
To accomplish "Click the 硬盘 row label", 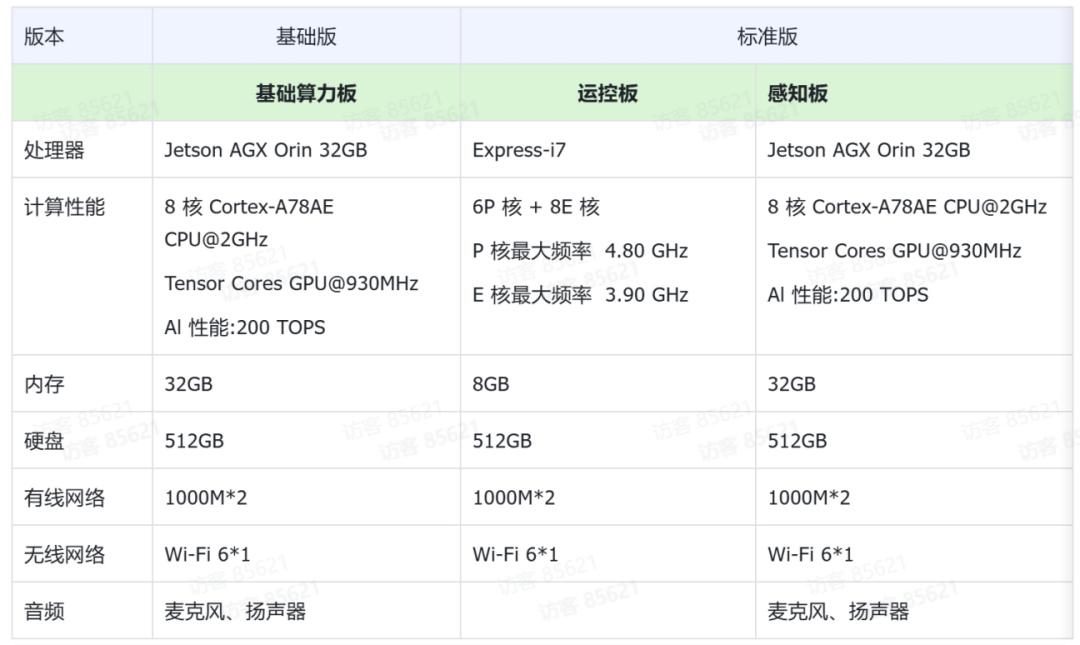I will [44, 441].
